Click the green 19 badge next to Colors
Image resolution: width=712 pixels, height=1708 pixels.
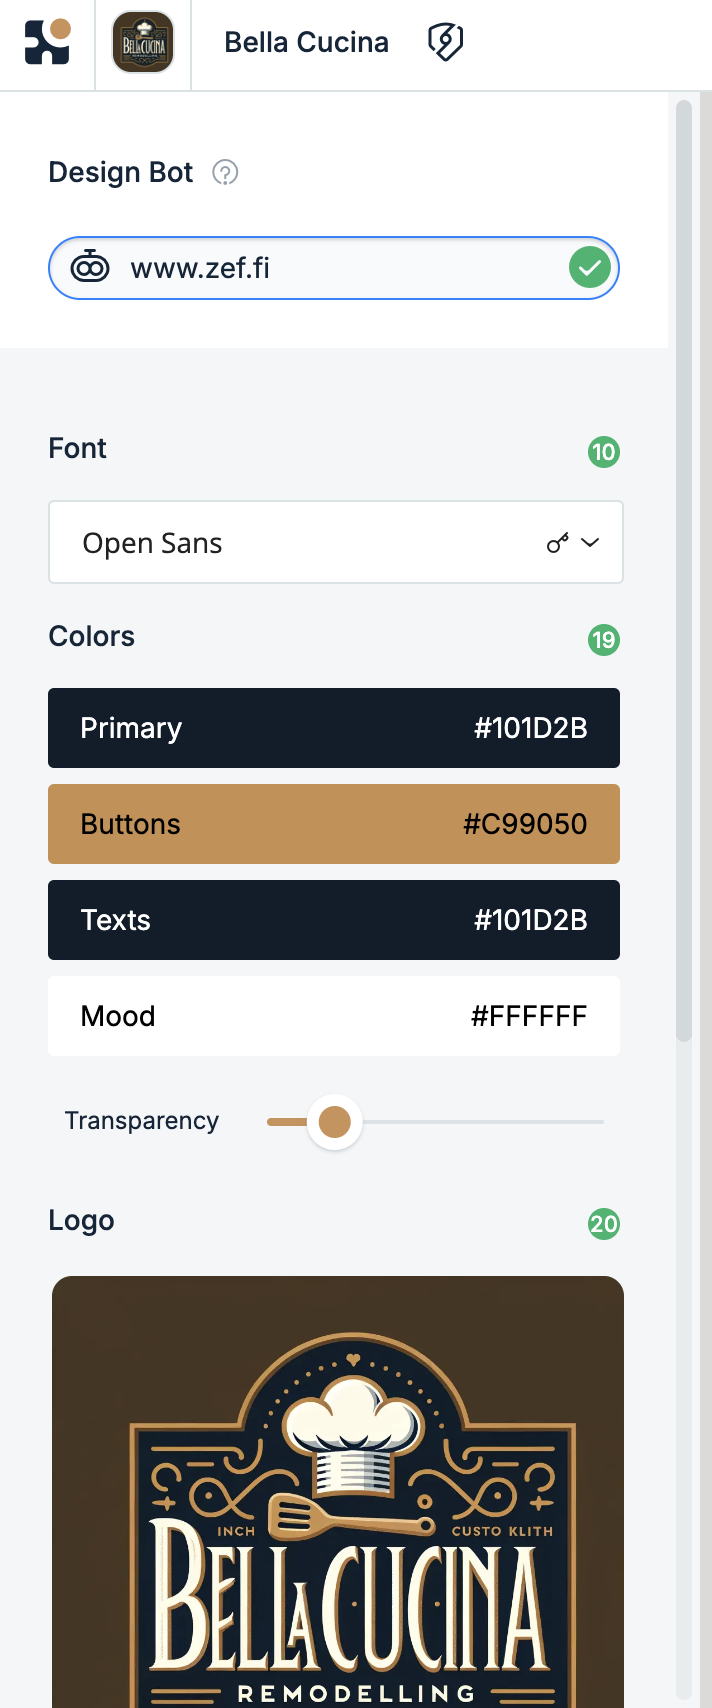[604, 640]
